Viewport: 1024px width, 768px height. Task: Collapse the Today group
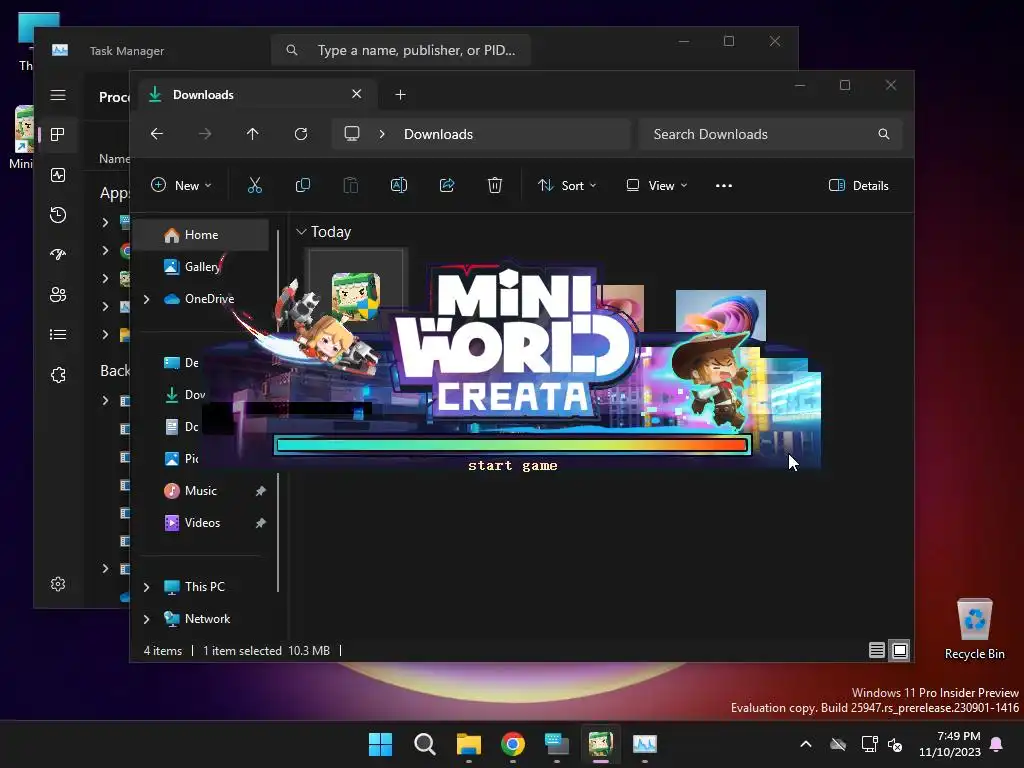(x=301, y=232)
